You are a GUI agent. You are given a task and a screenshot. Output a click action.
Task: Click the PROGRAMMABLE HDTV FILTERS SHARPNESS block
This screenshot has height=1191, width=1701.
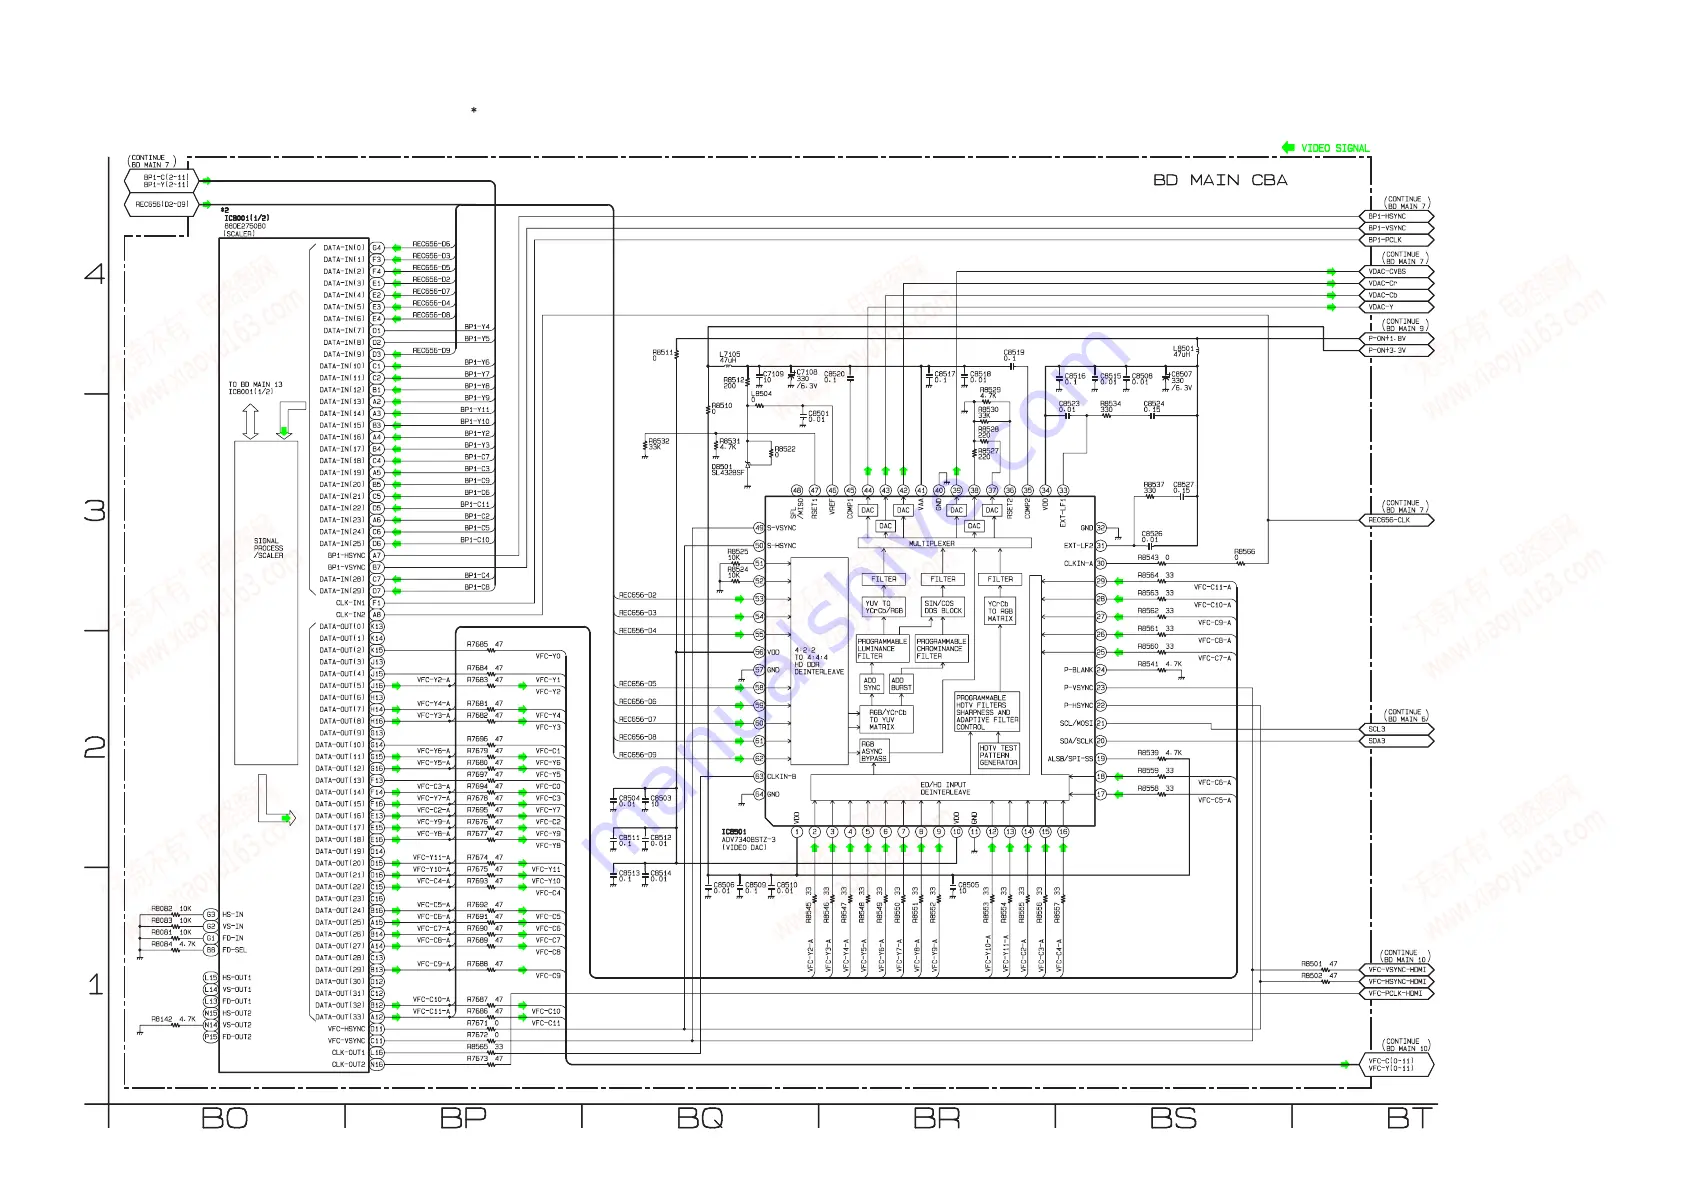[987, 712]
